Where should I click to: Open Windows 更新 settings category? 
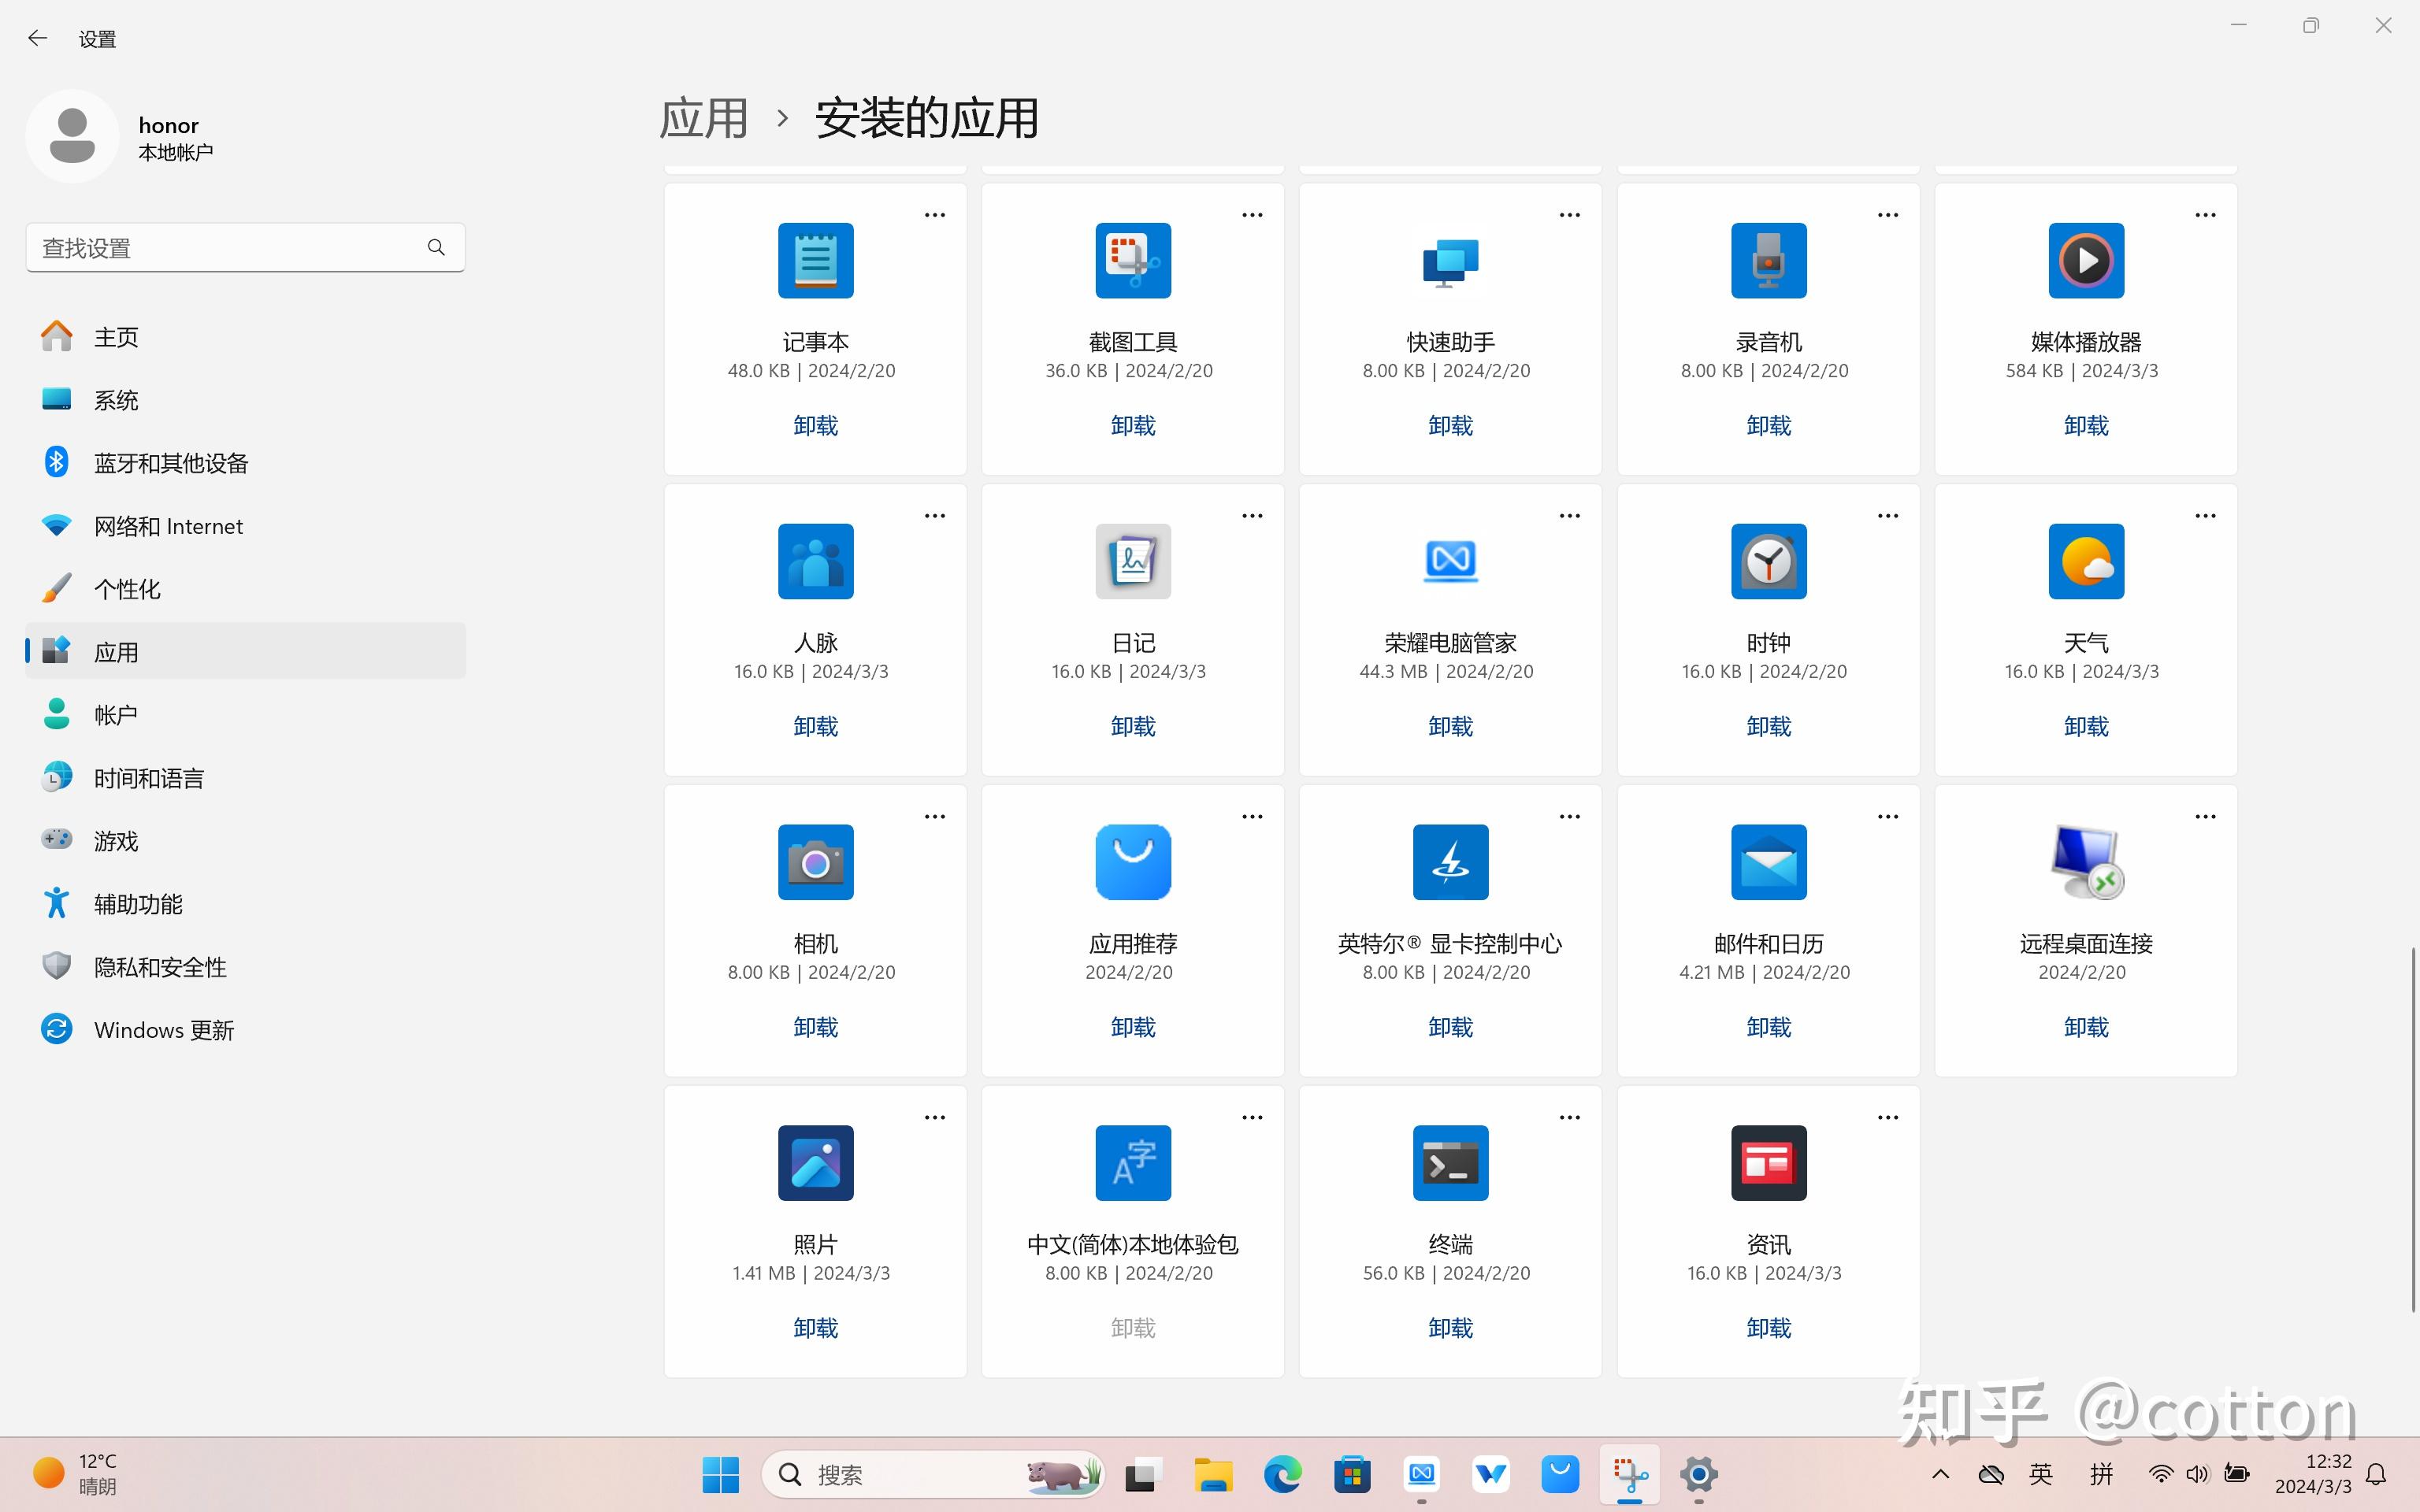245,1030
